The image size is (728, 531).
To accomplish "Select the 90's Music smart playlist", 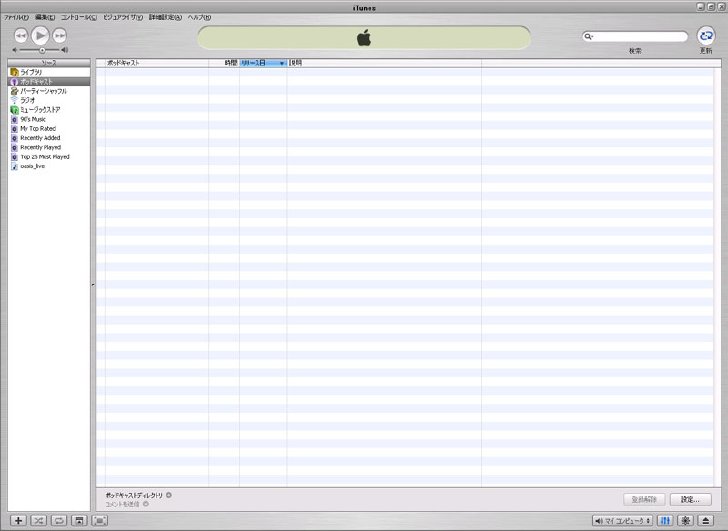I will tap(49, 119).
